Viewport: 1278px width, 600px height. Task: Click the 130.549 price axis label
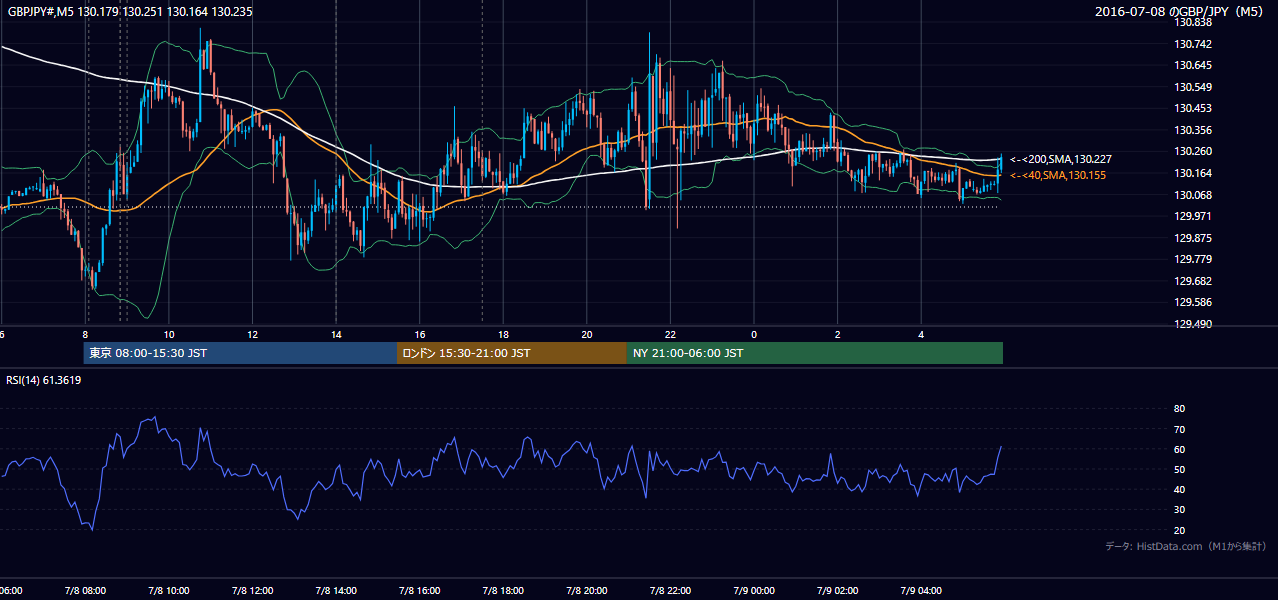[1192, 87]
